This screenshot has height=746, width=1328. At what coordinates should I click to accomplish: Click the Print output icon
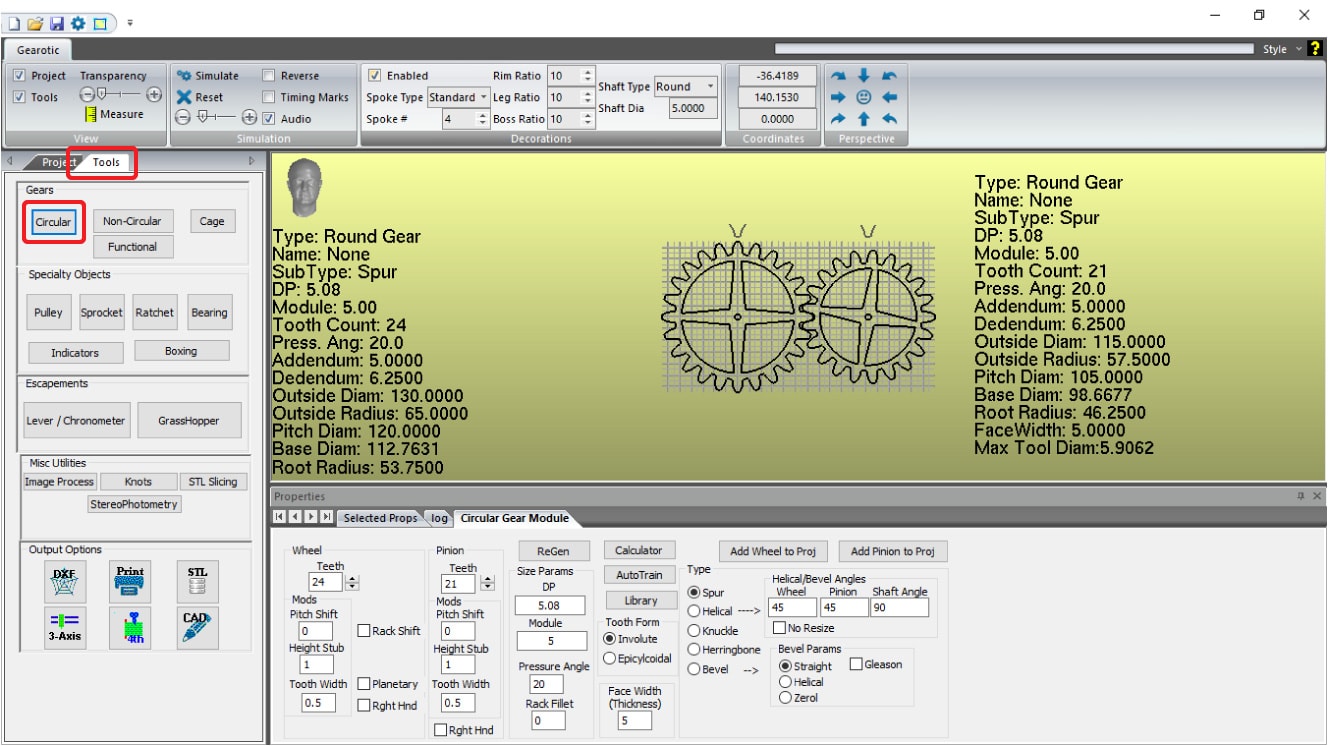pyautogui.click(x=130, y=579)
